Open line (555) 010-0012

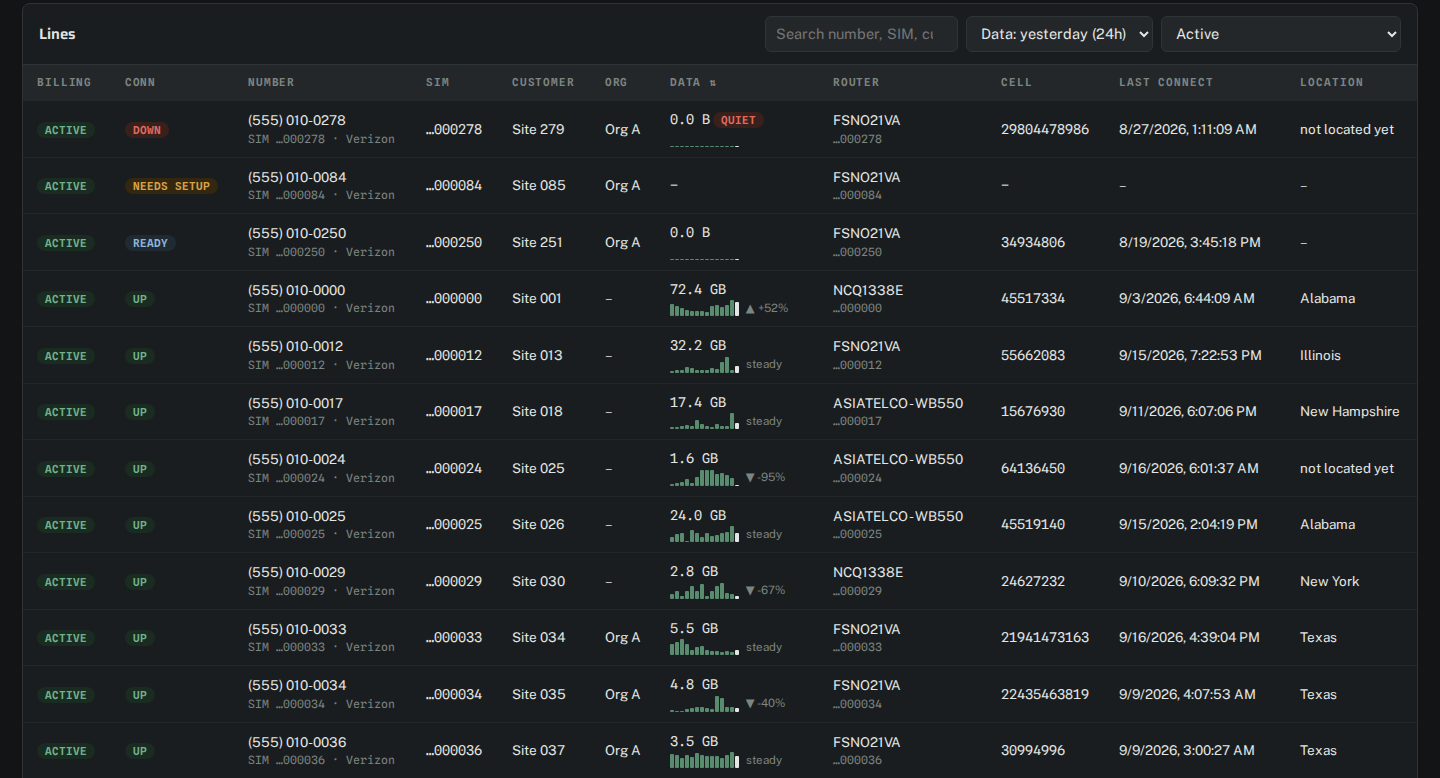pos(296,346)
